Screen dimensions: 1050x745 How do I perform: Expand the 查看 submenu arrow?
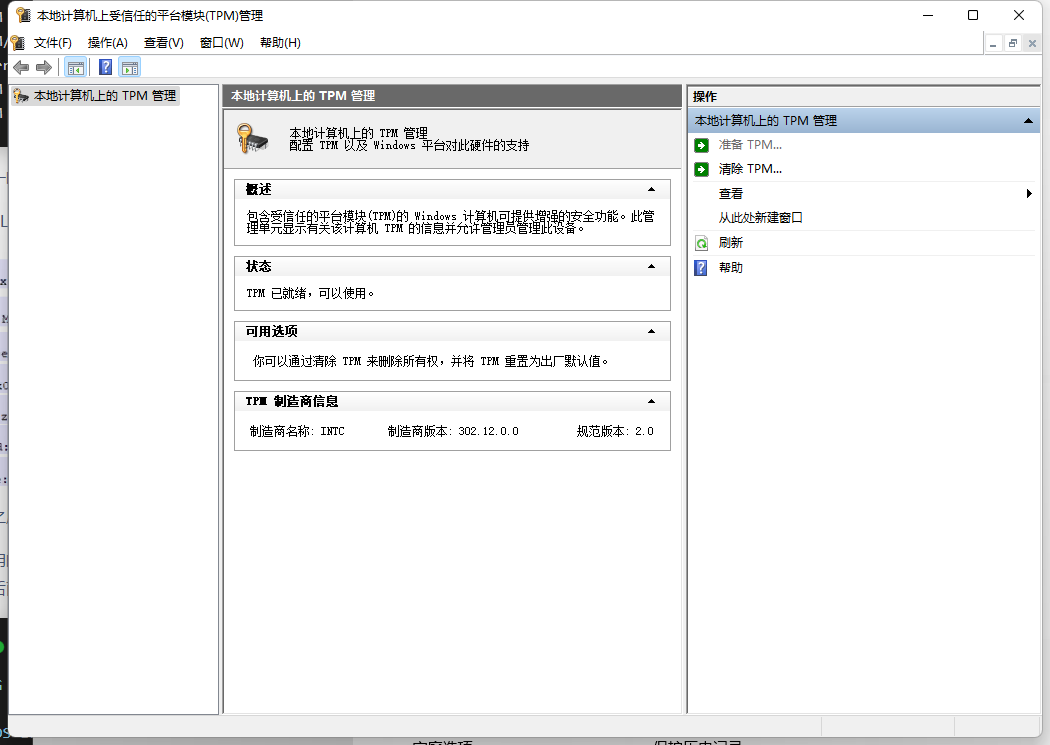(x=1029, y=193)
